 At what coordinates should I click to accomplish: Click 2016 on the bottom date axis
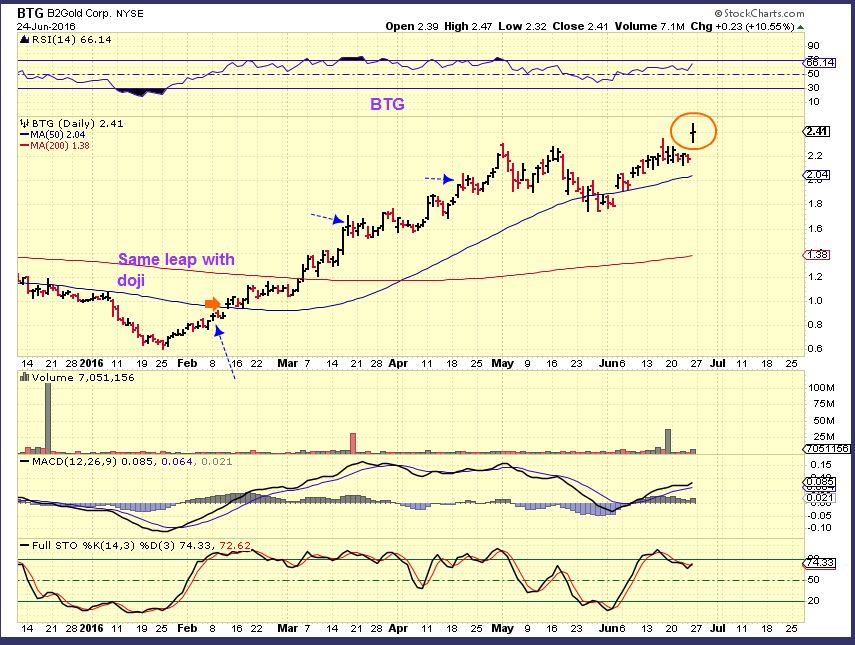pos(92,628)
